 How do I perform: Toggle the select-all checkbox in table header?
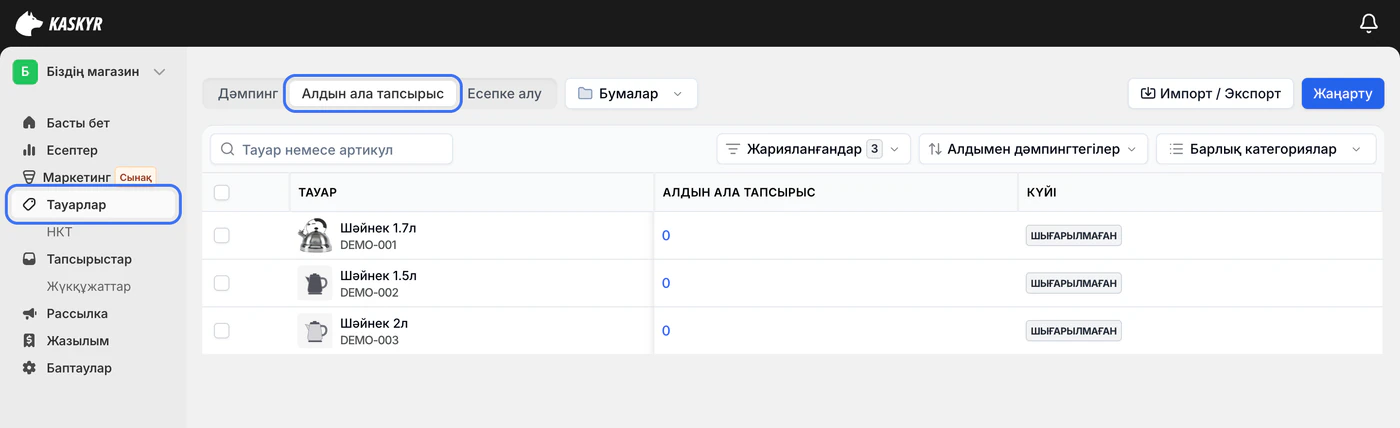coord(222,192)
